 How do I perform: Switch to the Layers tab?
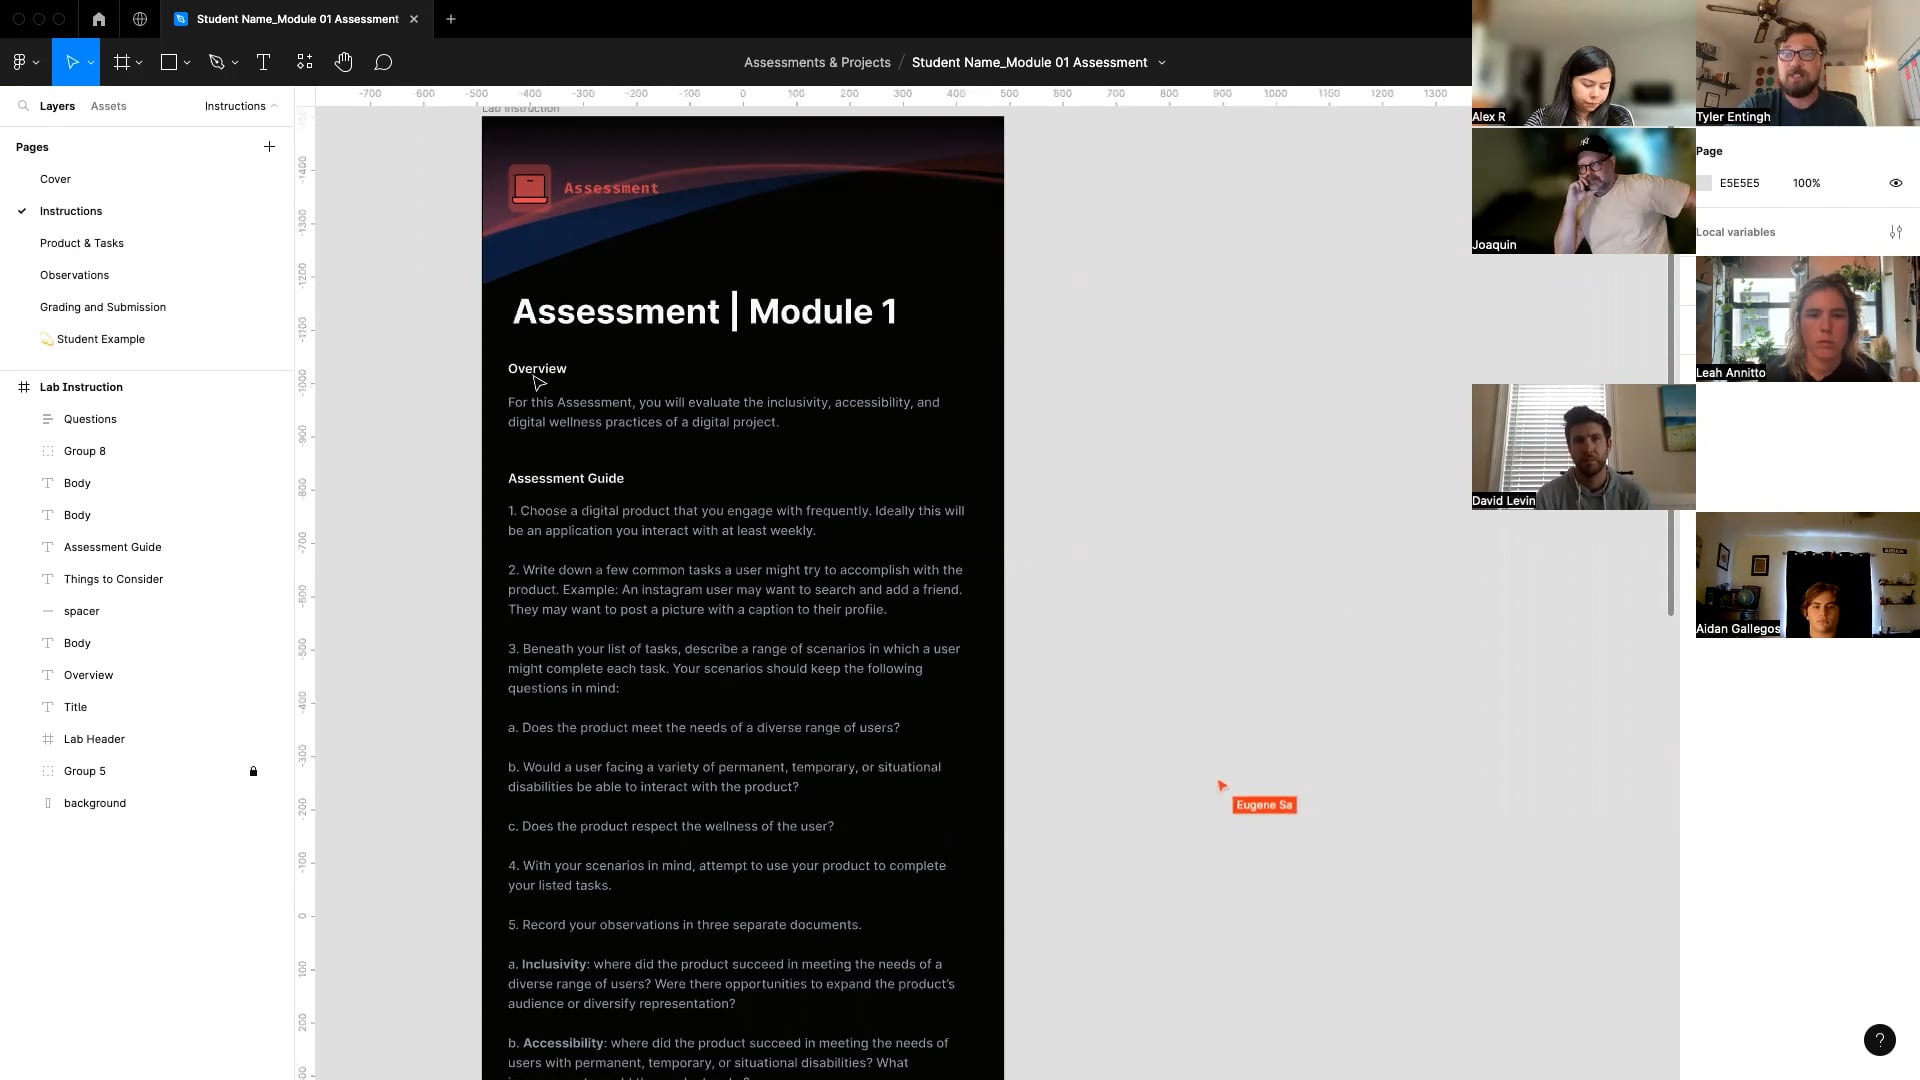coord(57,106)
